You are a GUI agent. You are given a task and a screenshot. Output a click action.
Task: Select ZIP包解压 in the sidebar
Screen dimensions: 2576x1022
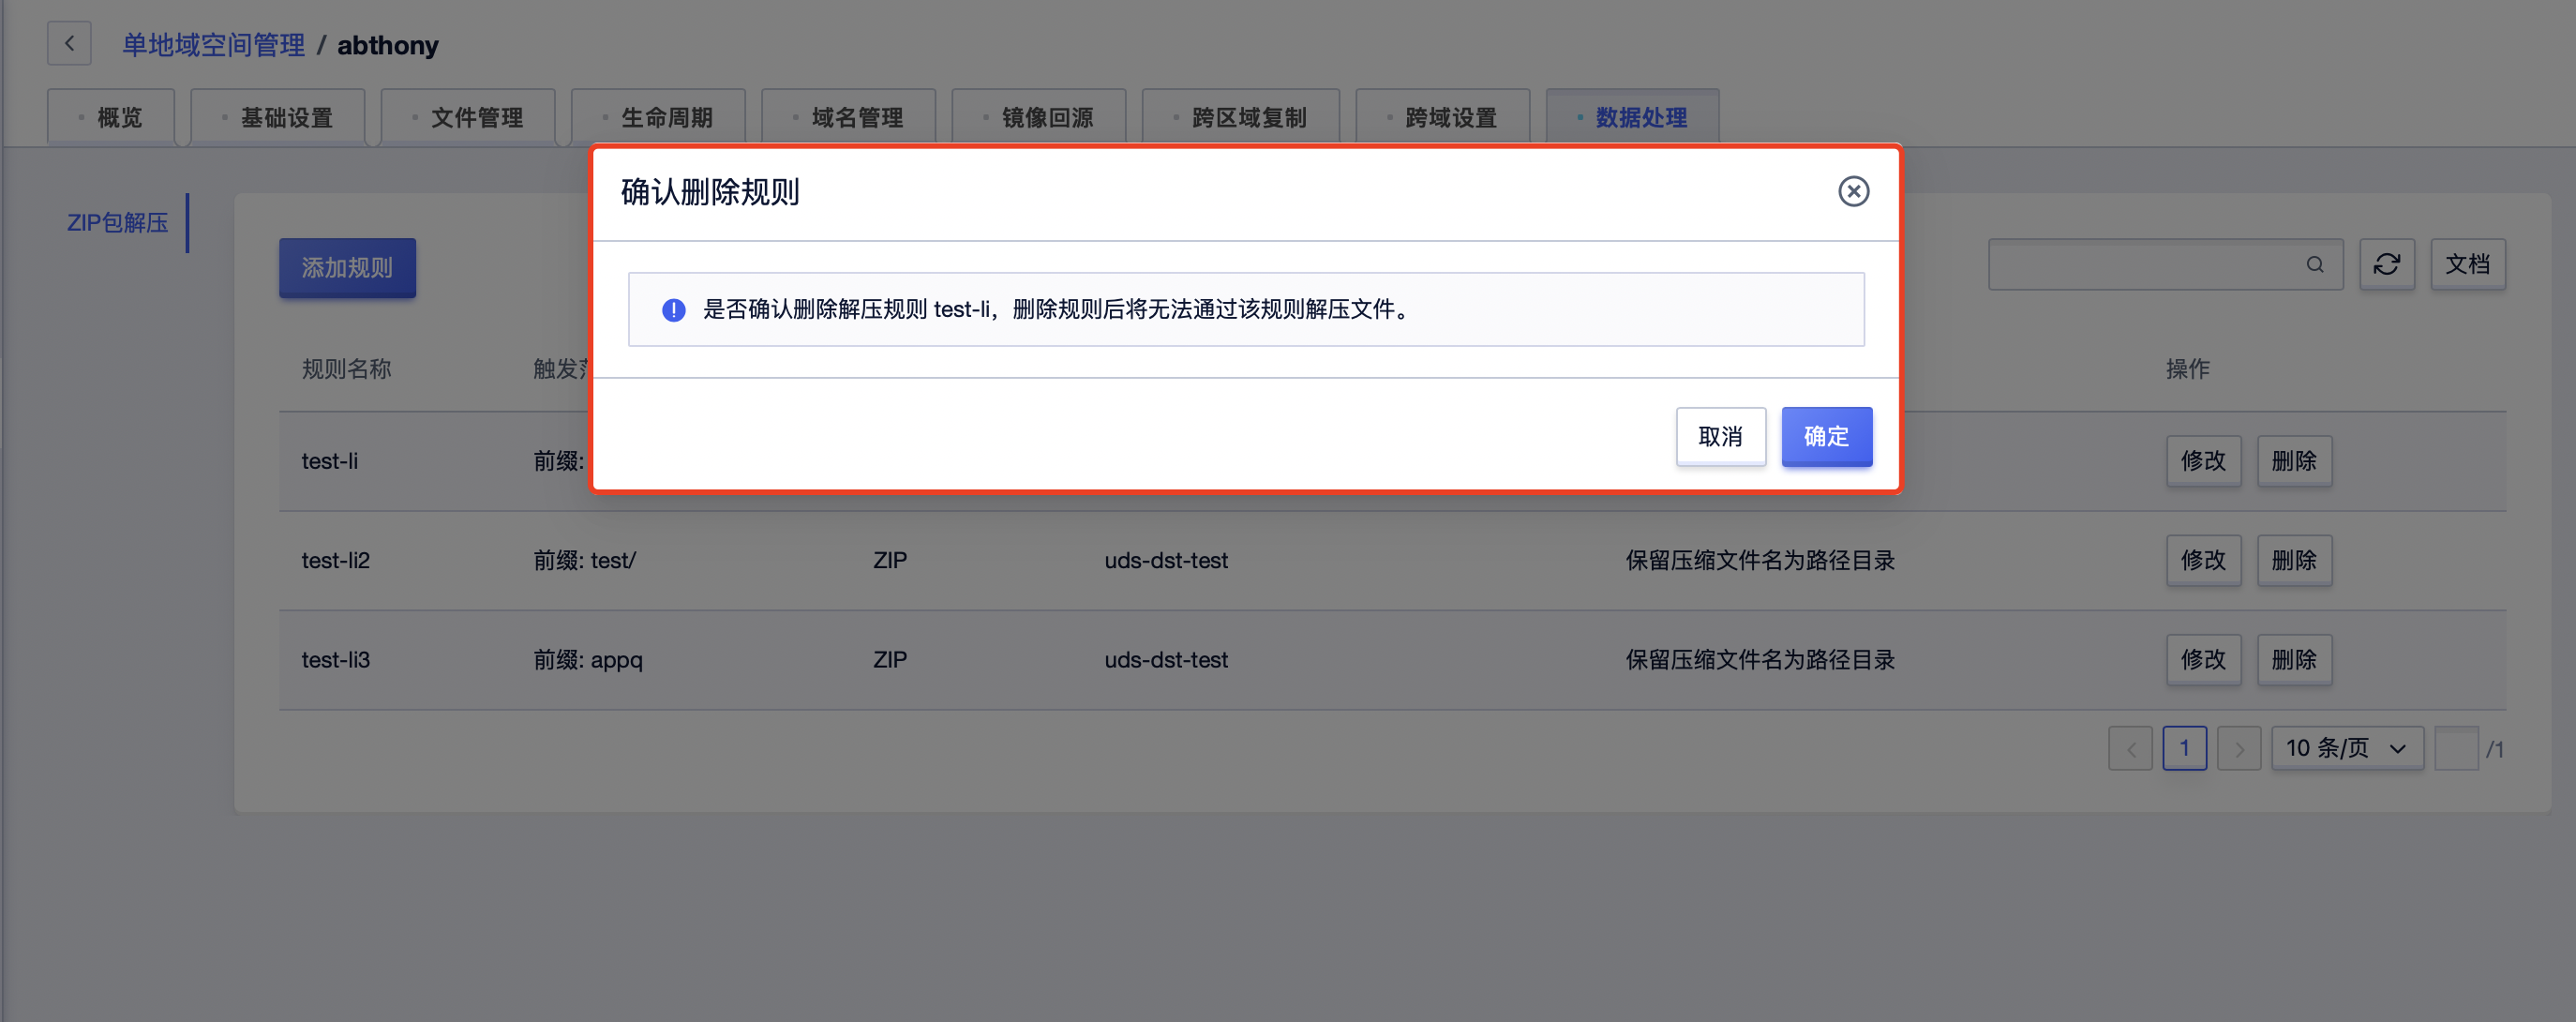point(117,222)
